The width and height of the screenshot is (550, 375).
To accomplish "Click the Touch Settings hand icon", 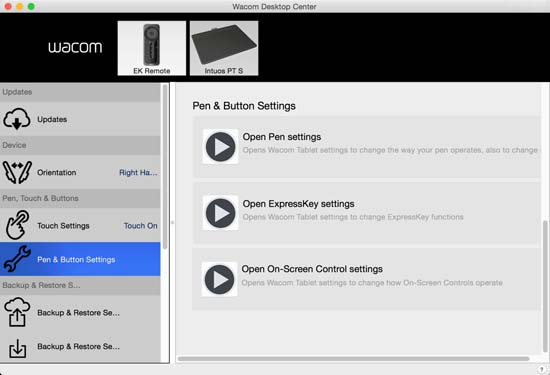I will [17, 225].
